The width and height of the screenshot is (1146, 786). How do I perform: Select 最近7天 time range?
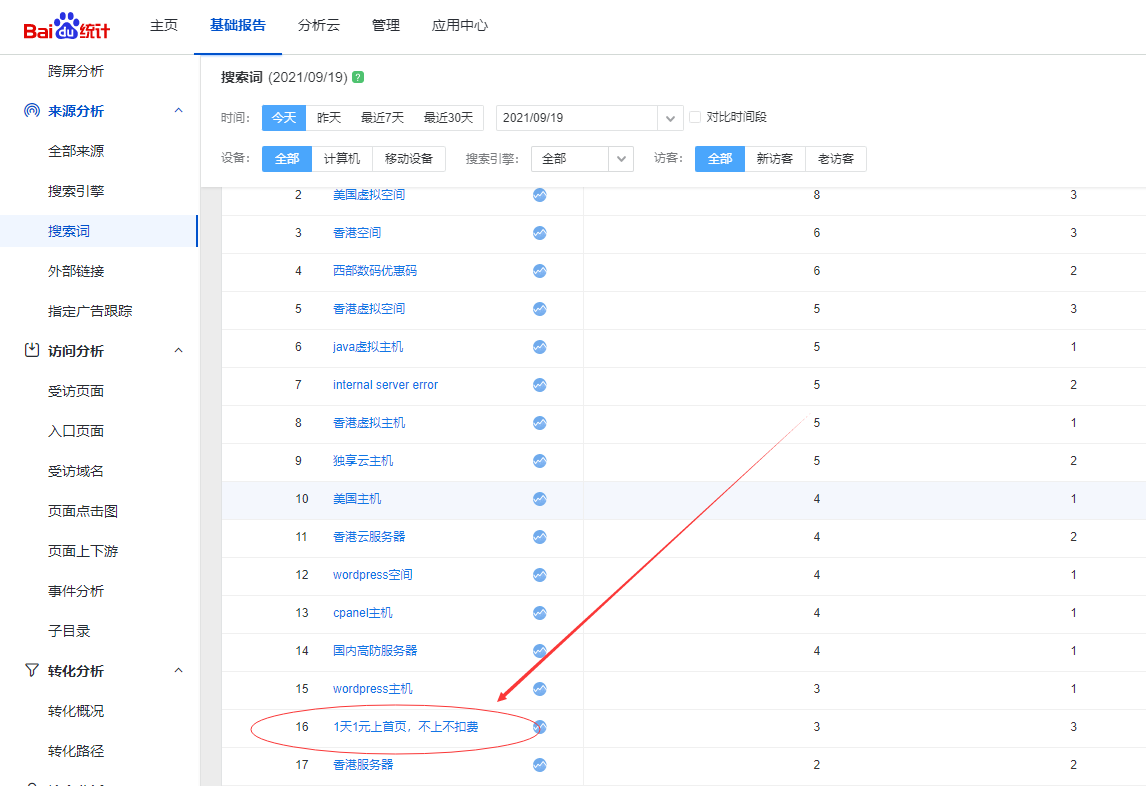pos(382,118)
